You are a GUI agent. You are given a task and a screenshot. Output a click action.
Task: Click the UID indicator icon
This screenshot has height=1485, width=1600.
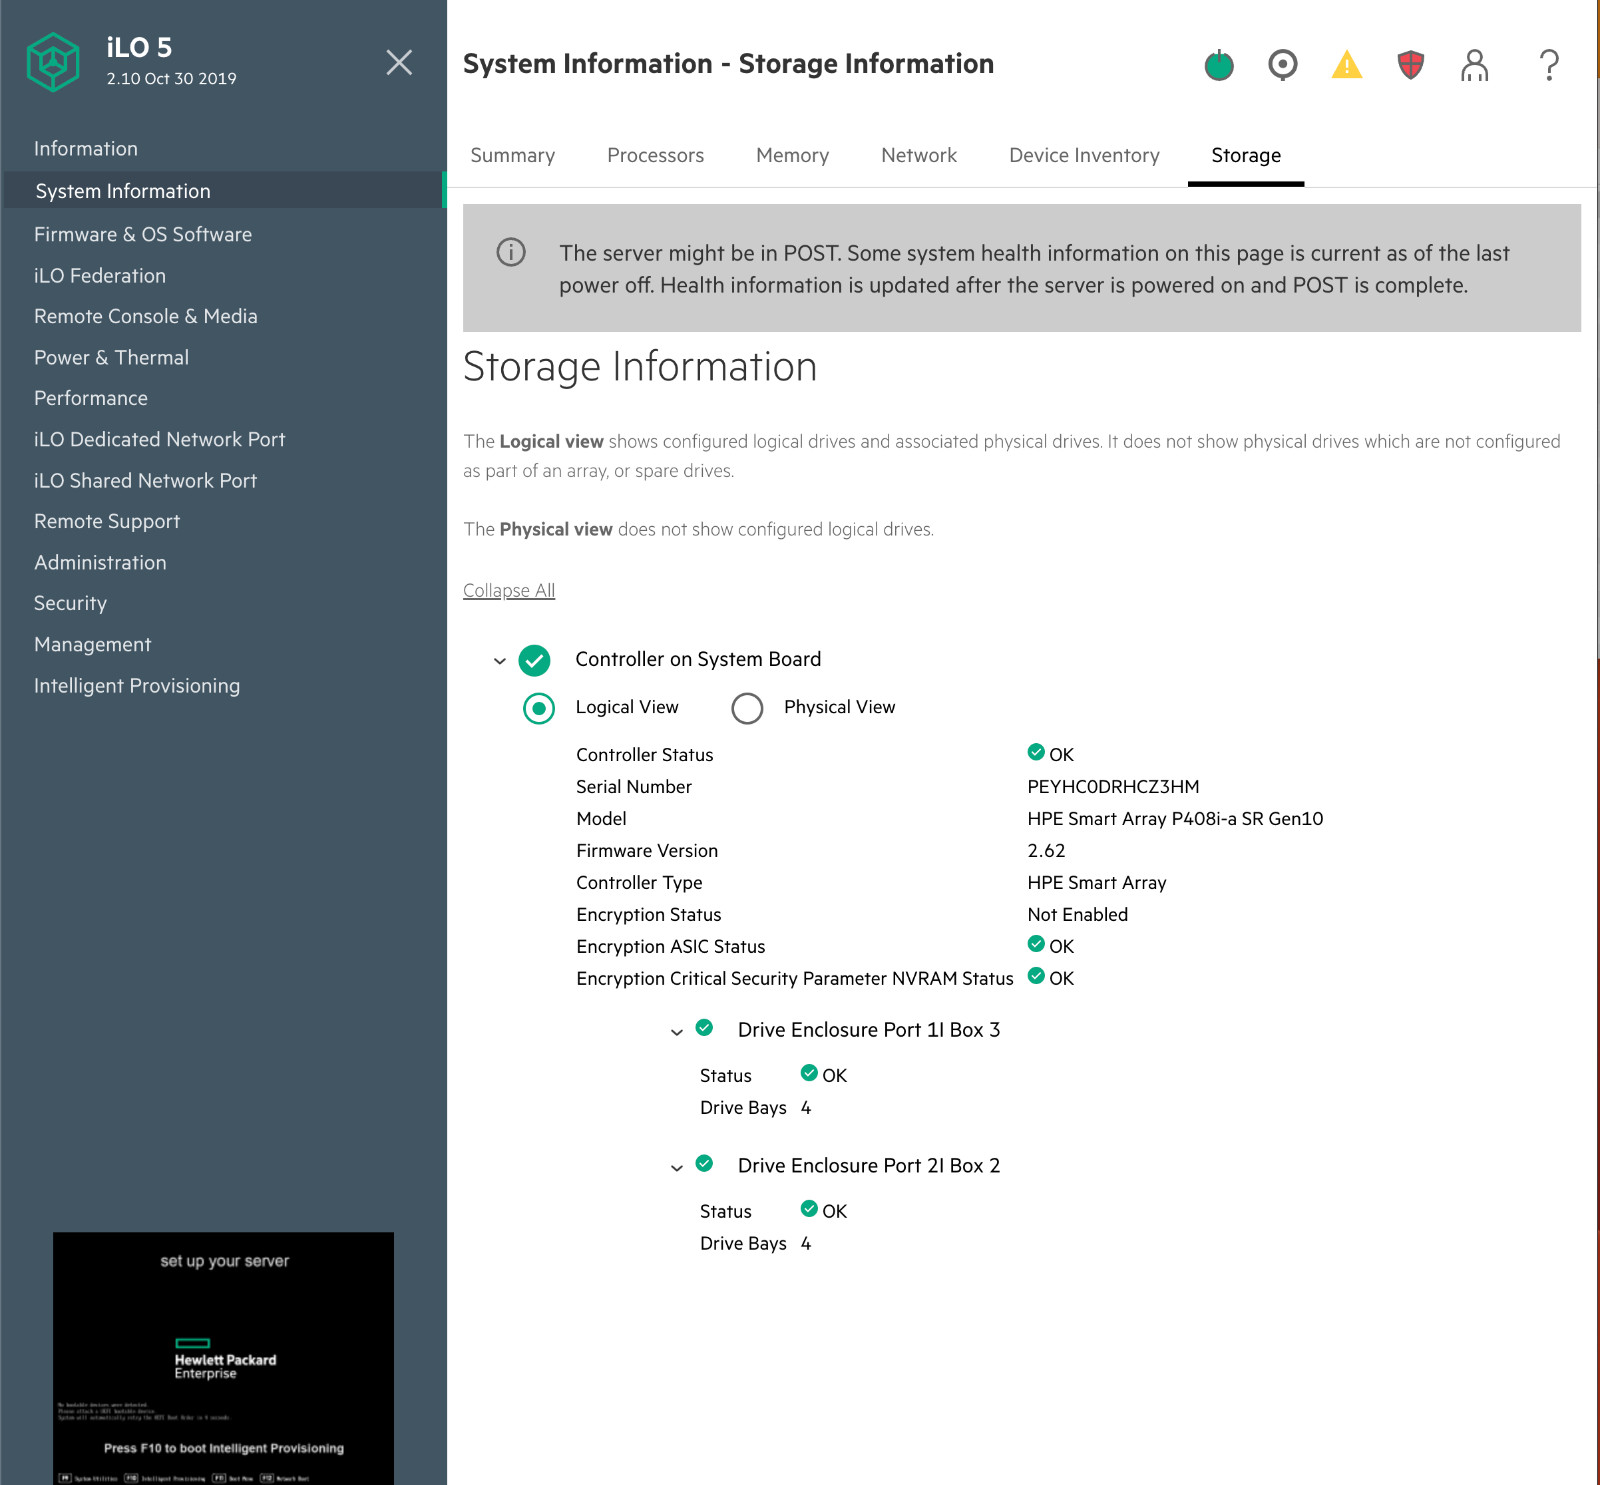coord(1283,65)
